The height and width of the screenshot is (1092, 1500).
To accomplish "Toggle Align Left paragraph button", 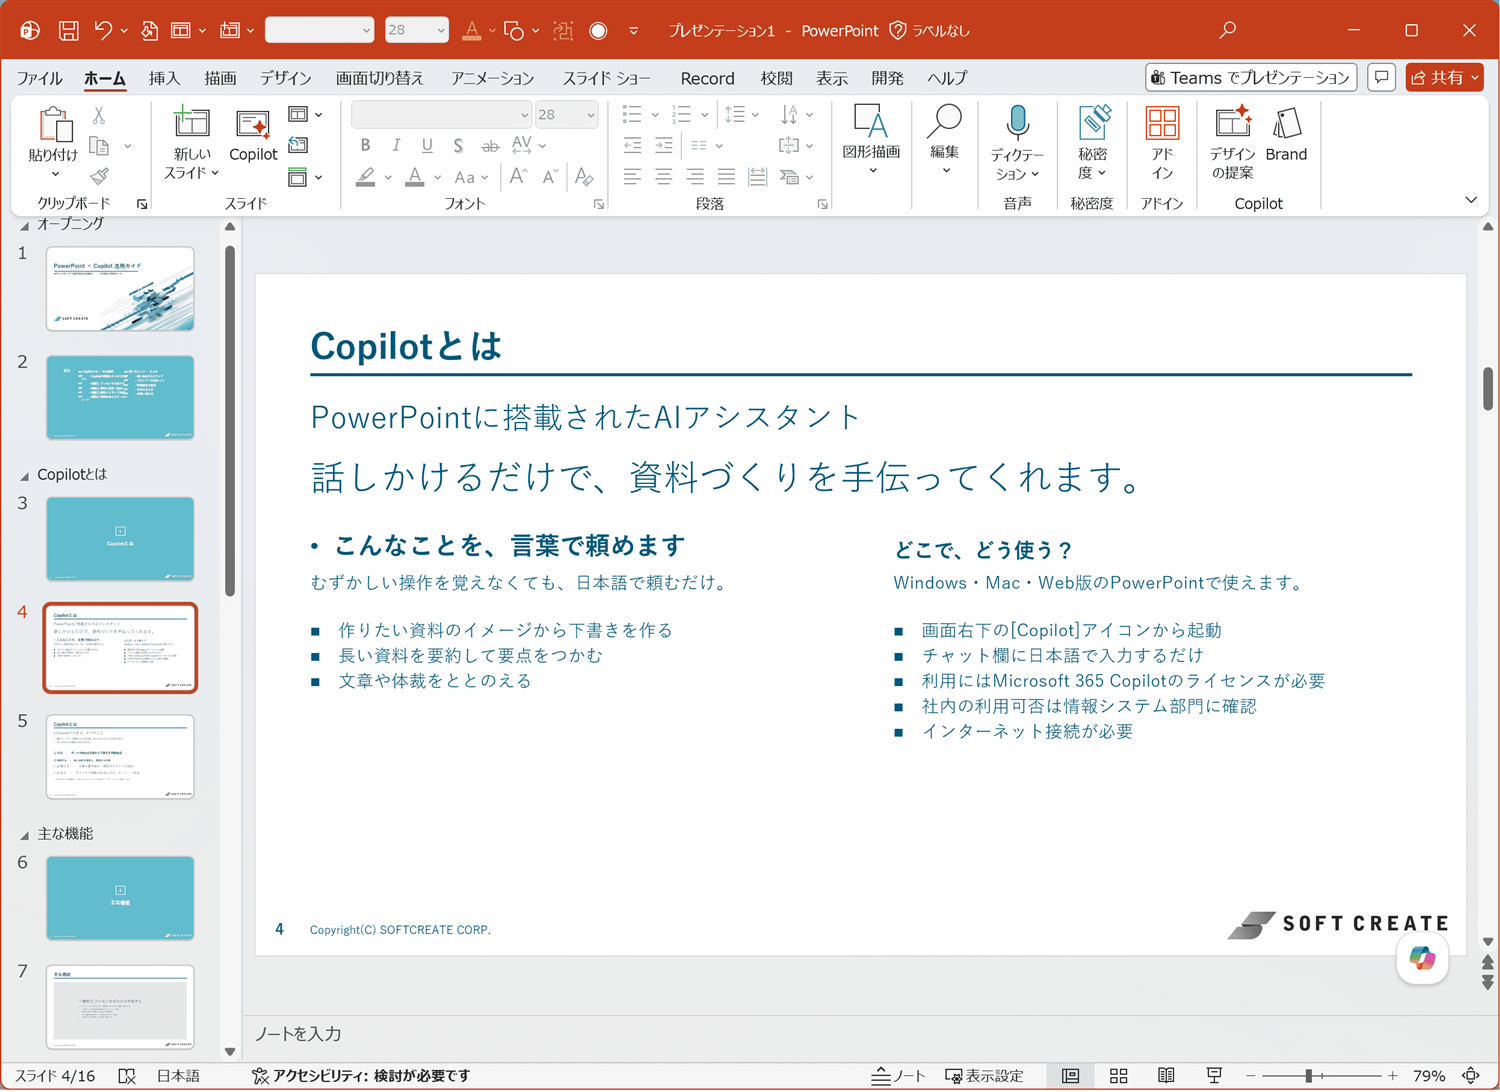I will pos(632,177).
